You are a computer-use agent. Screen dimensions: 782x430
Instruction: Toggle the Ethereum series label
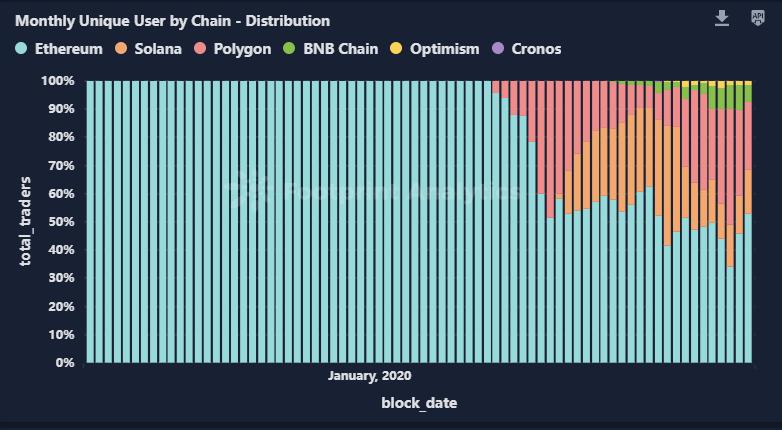[x=68, y=48]
